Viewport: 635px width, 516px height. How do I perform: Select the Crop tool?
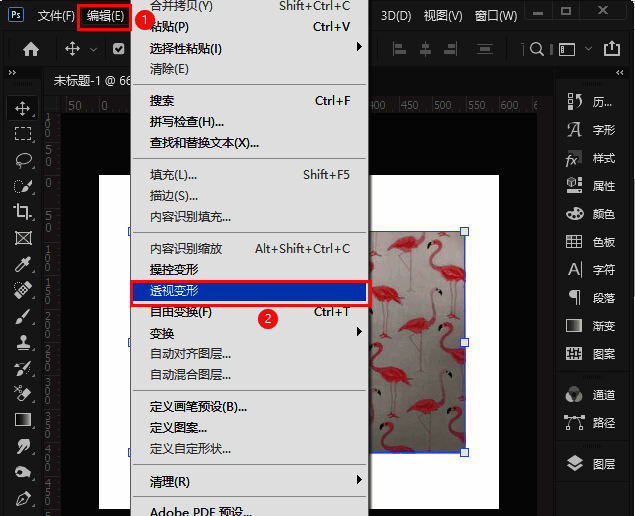[23, 212]
